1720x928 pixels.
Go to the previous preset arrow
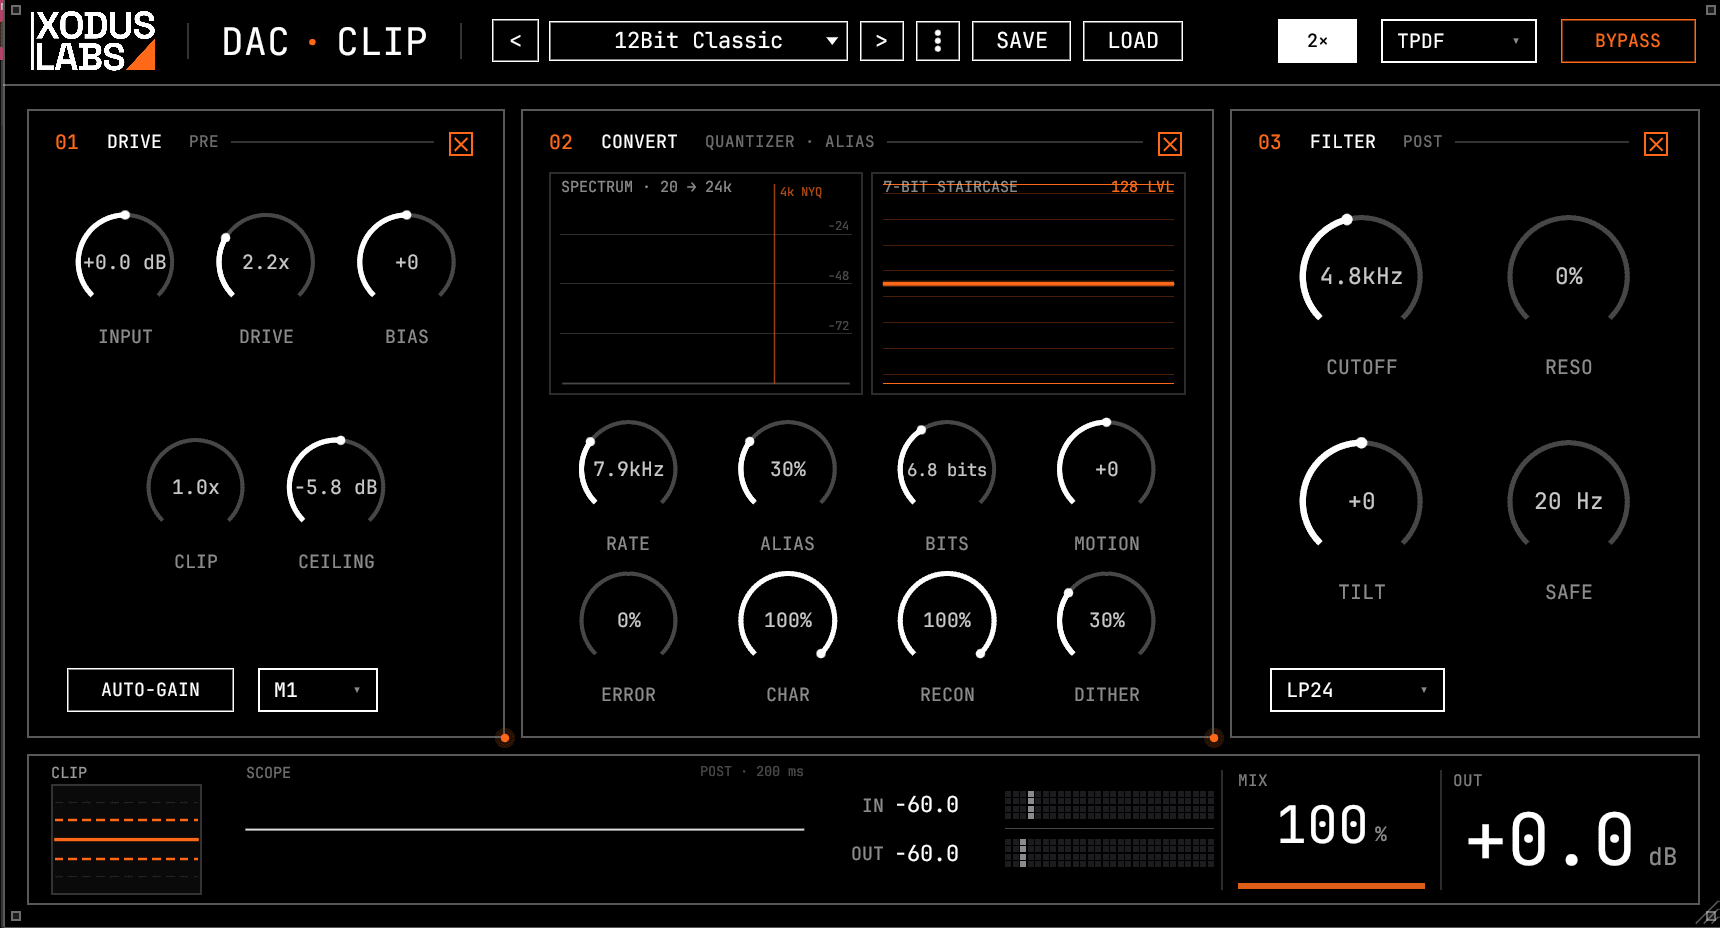pyautogui.click(x=515, y=41)
